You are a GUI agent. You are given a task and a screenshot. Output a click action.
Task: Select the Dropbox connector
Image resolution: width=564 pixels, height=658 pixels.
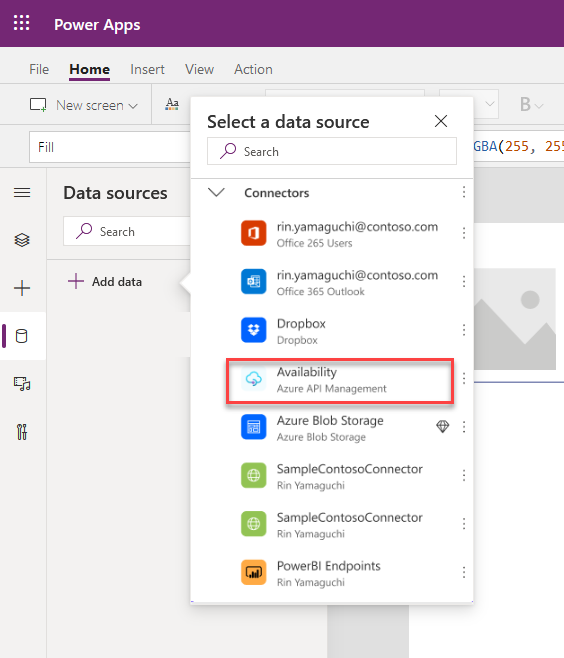coord(339,331)
